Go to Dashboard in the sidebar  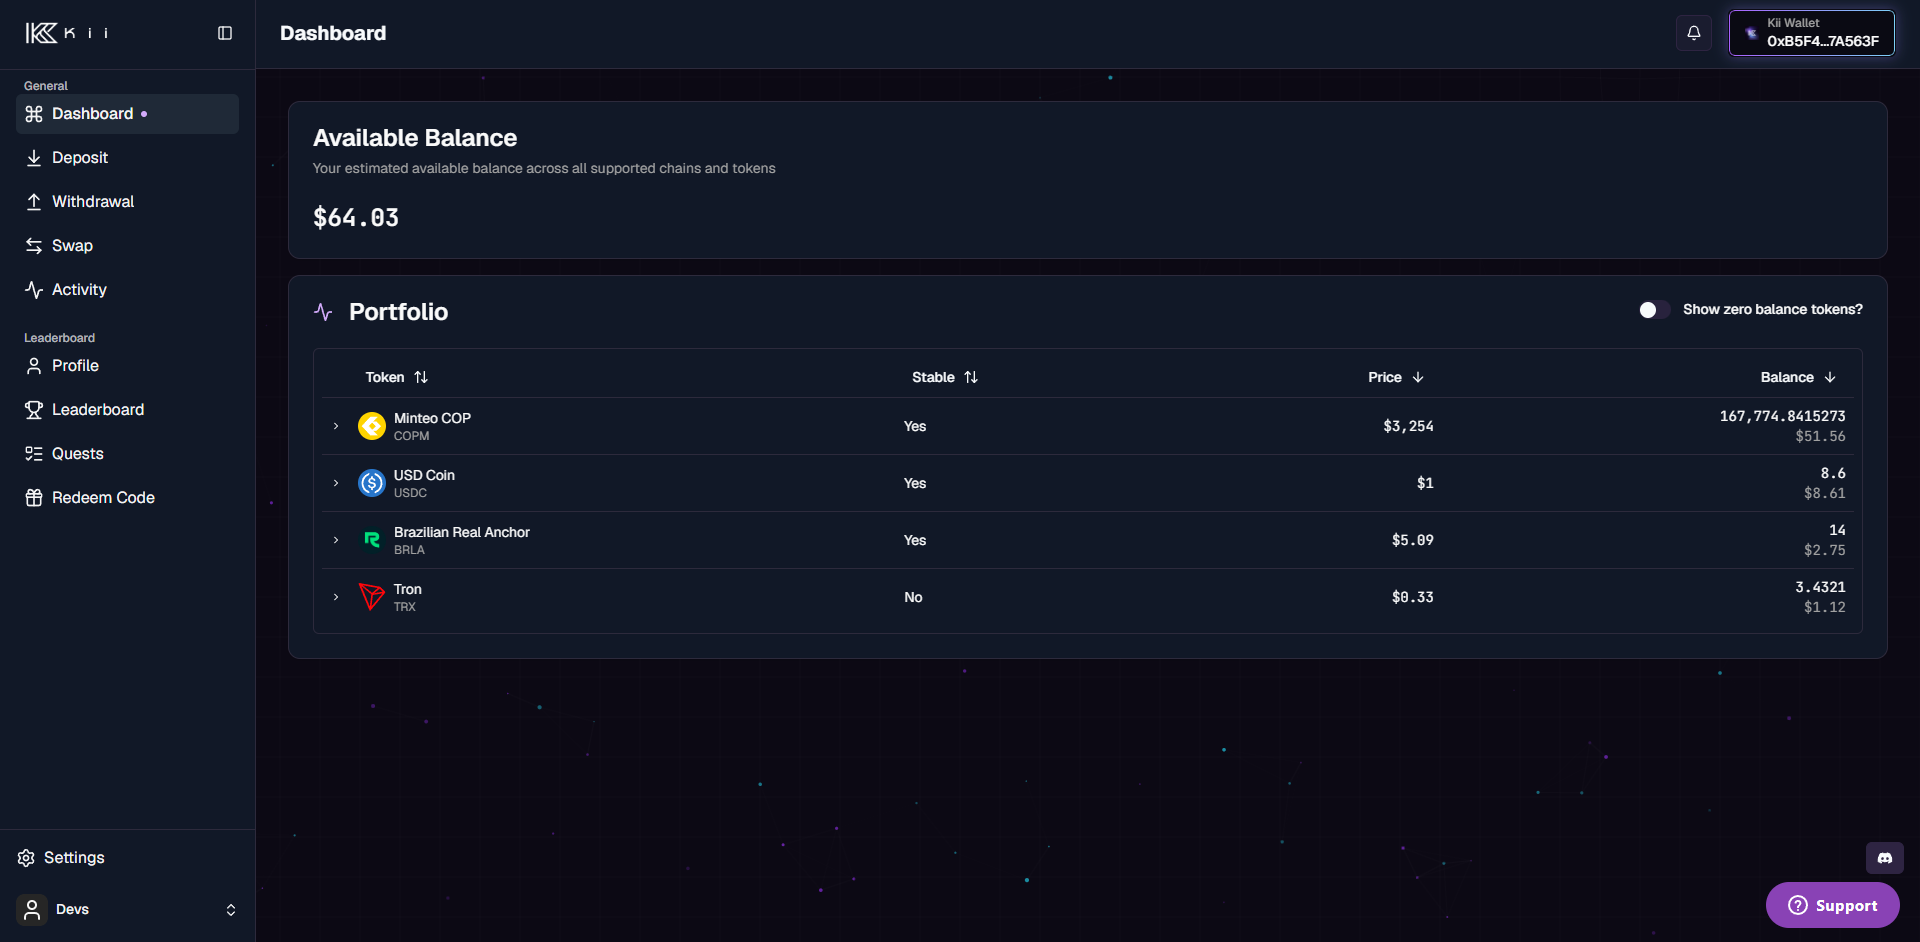coord(127,114)
